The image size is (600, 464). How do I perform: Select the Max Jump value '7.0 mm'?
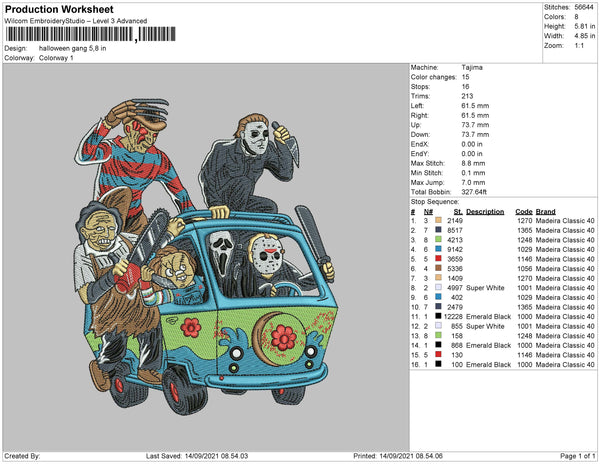coord(473,182)
